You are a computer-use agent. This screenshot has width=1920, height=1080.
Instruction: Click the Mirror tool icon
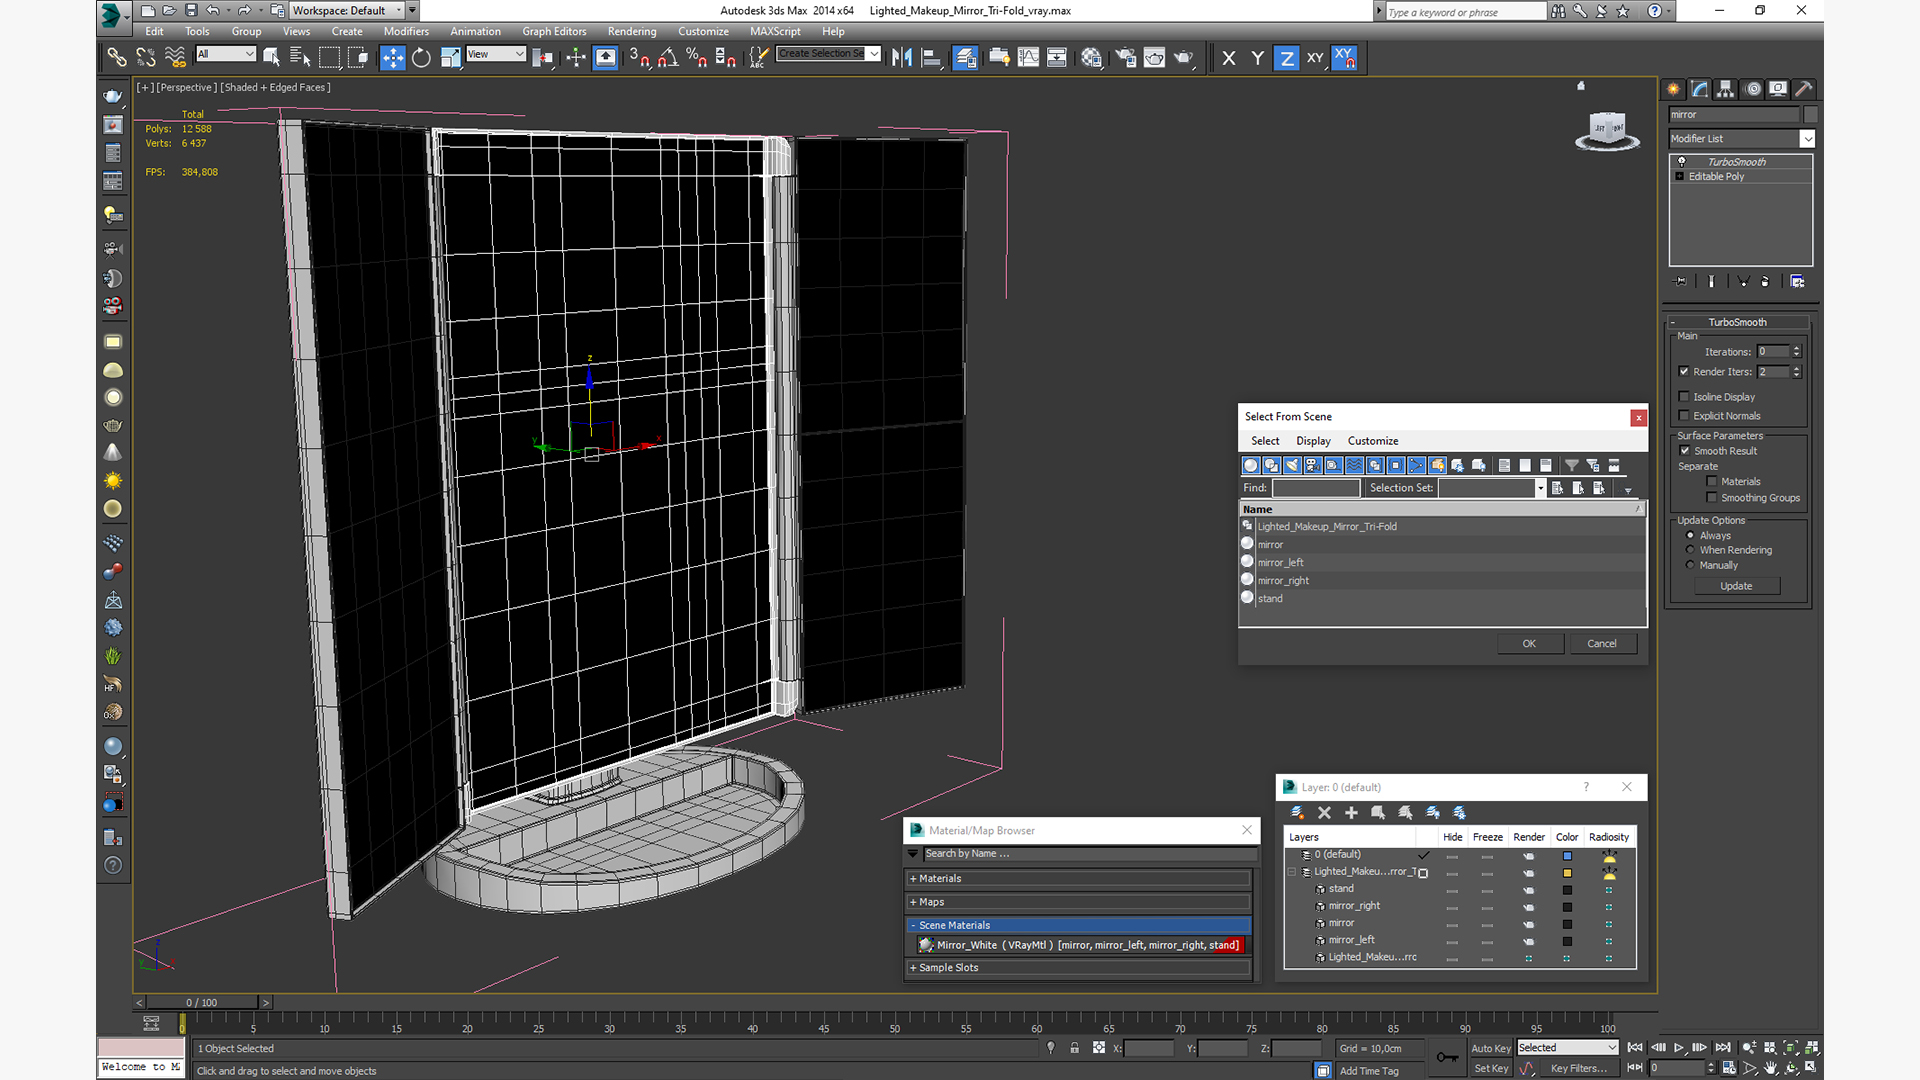pyautogui.click(x=902, y=58)
